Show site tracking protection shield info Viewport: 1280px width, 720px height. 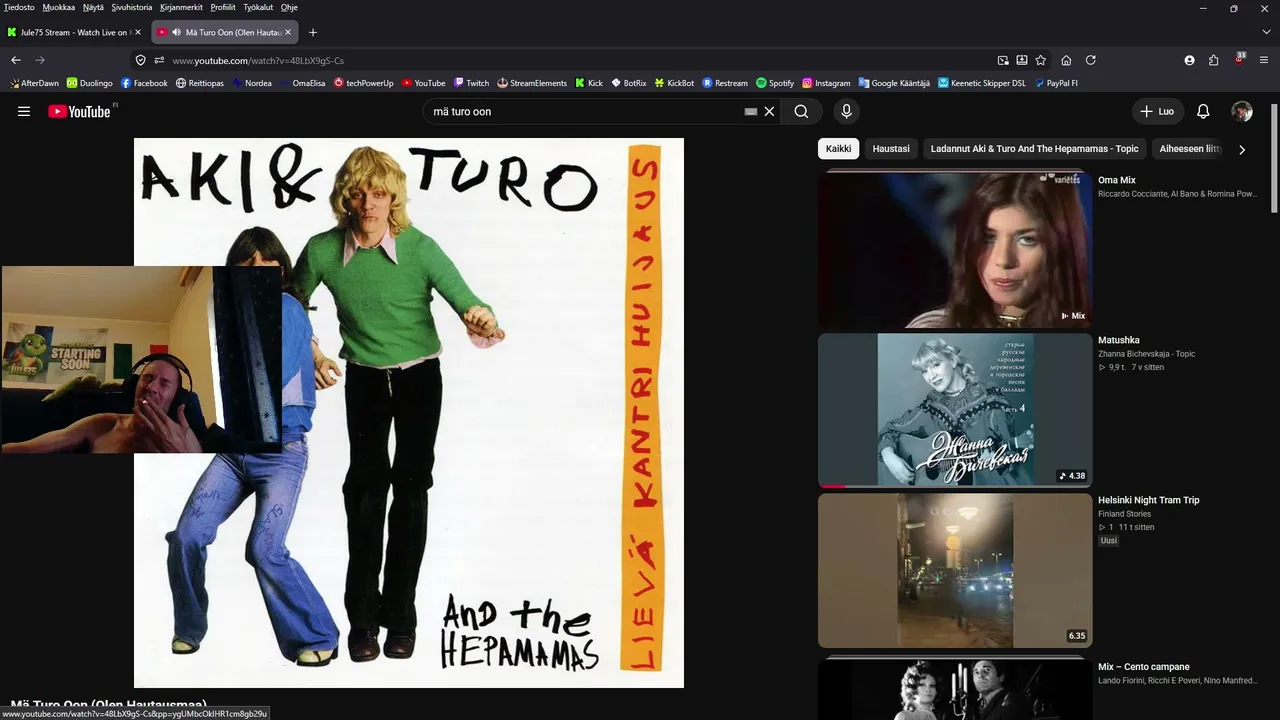[x=141, y=60]
